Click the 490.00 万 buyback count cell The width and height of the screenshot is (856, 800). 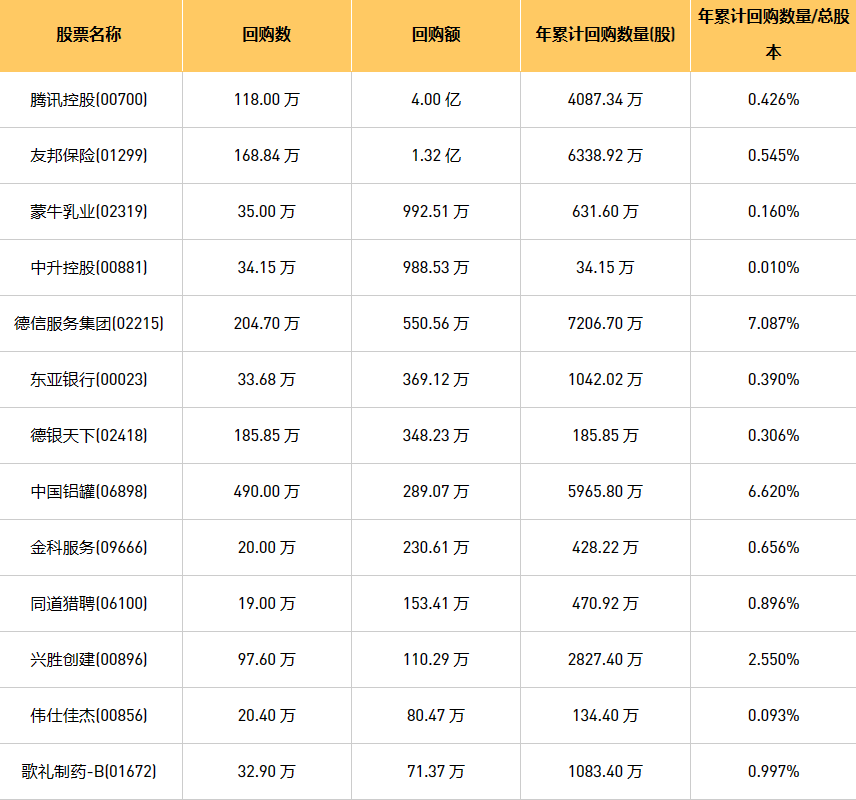(x=266, y=491)
